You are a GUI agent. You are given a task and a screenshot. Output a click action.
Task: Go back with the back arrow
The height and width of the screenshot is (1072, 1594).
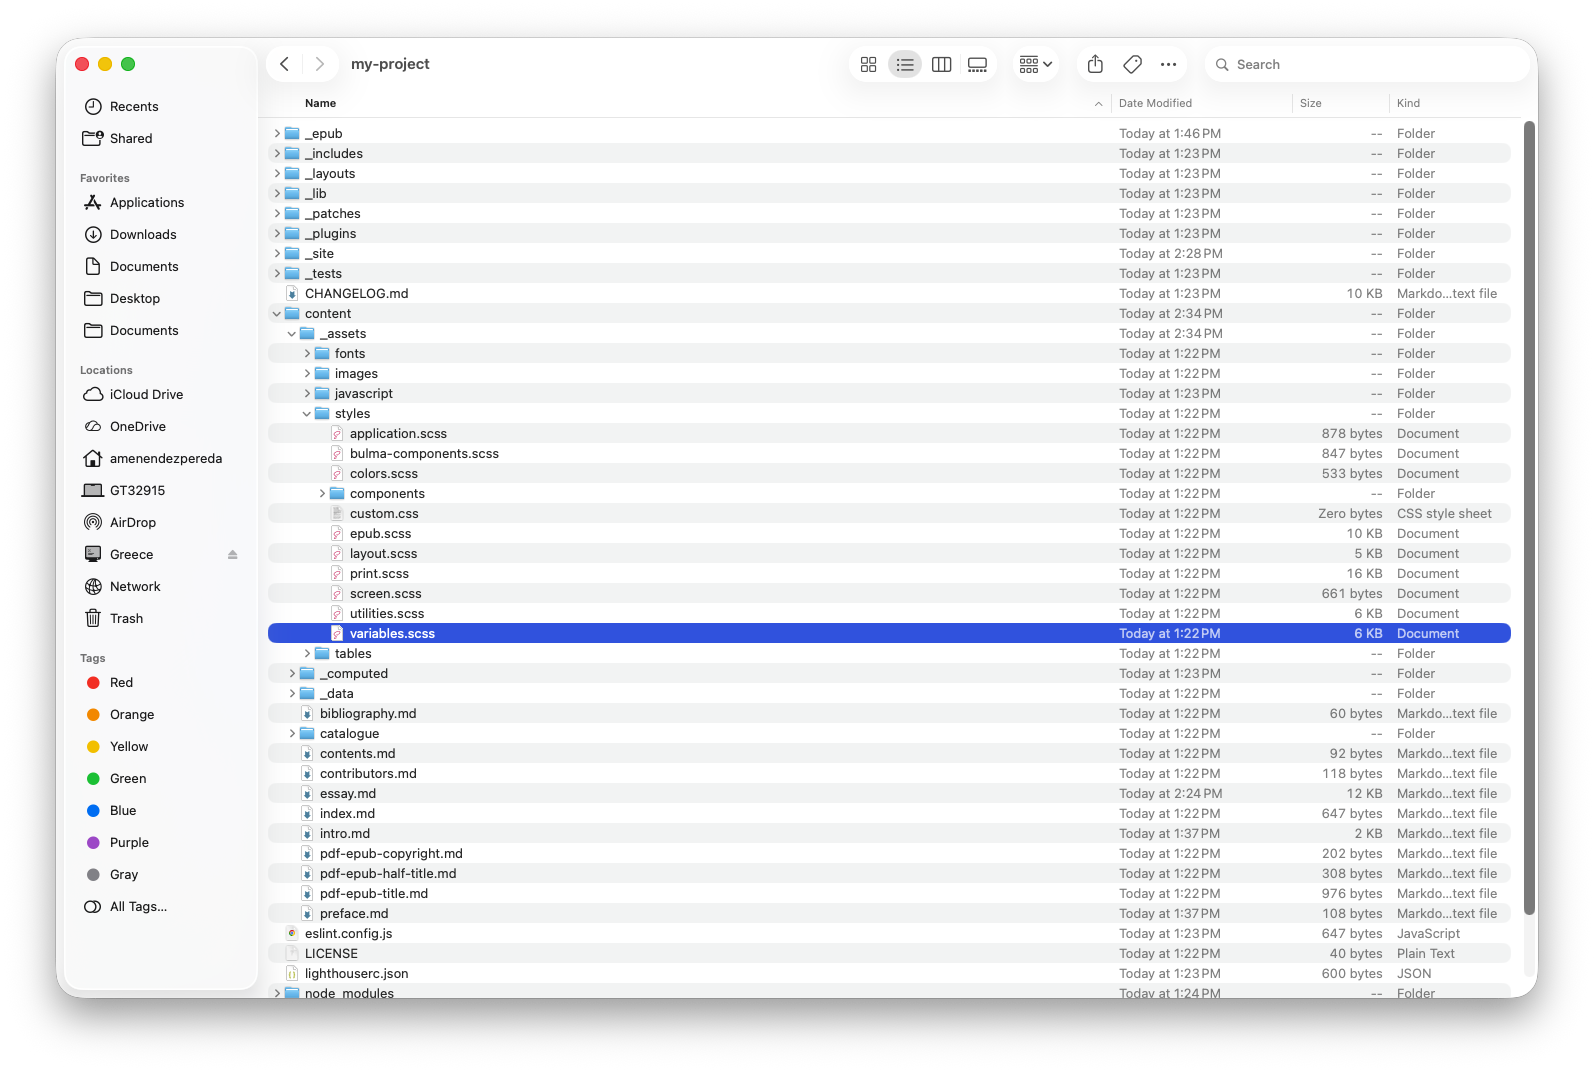coord(285,65)
